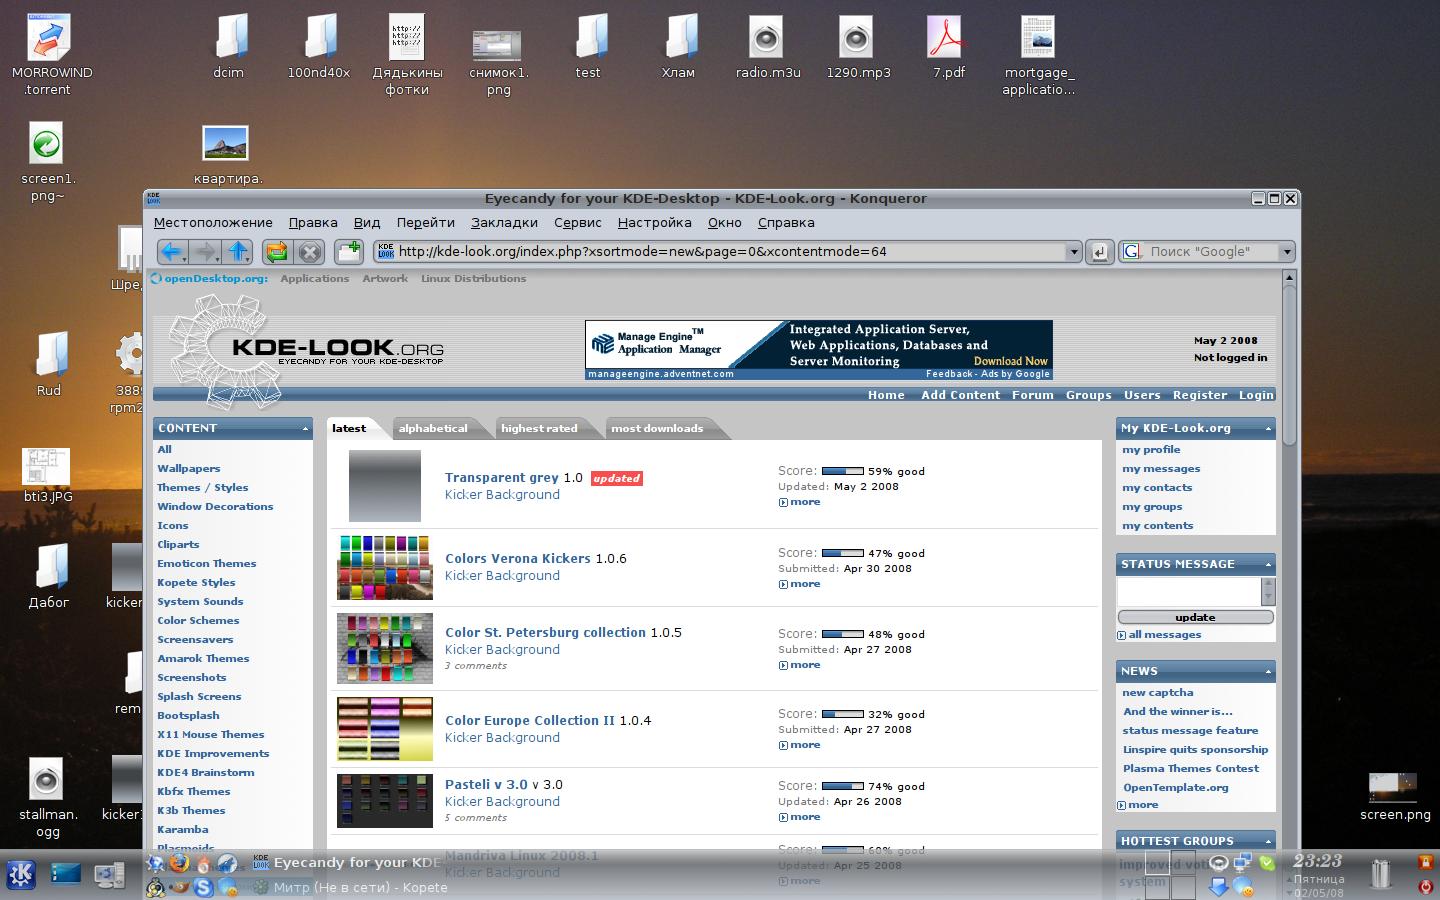Open a new tab with the toolbar icon
This screenshot has width=1440, height=900.
pyautogui.click(x=348, y=252)
